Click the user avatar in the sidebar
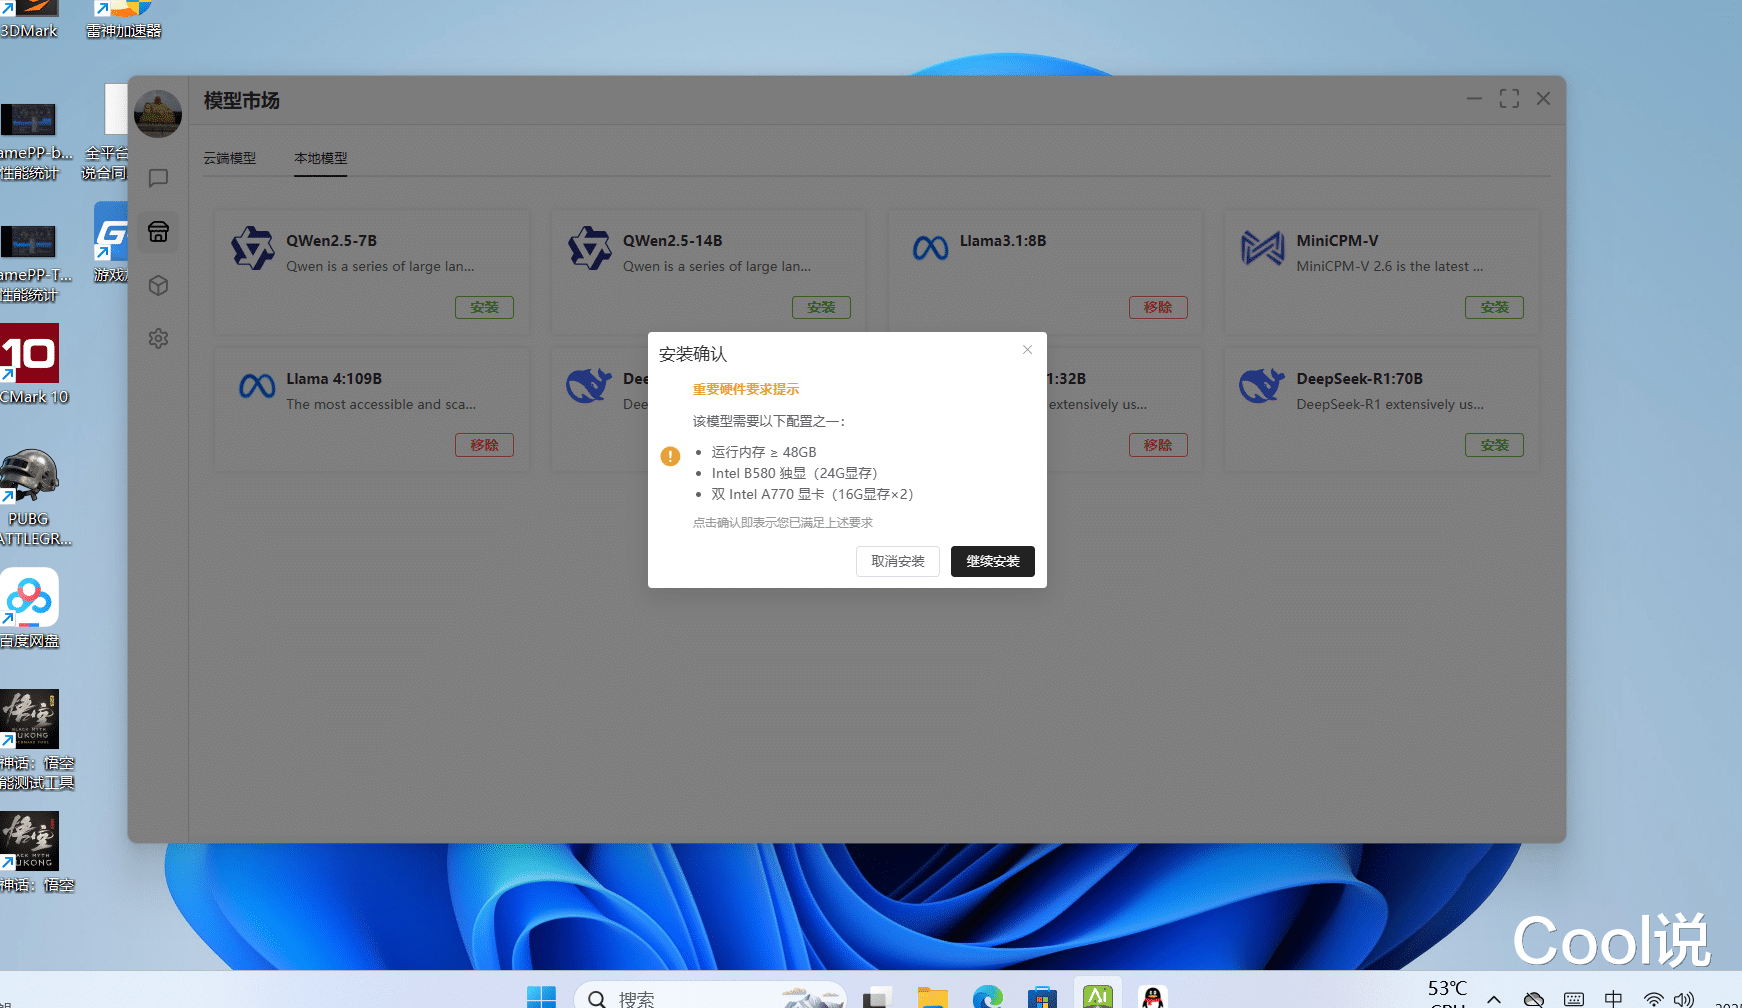Screen dimensions: 1742x1008 click(x=158, y=113)
